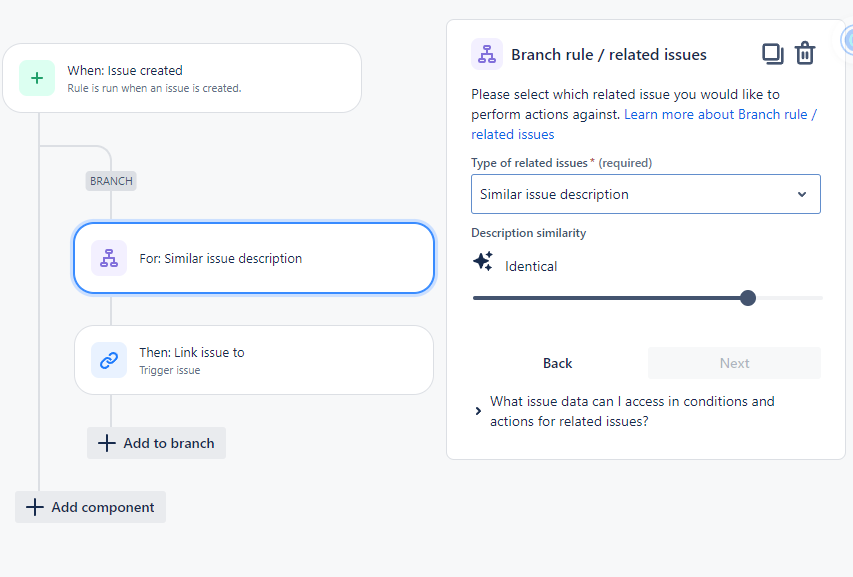Viewport: 853px width, 577px height.
Task: Open the 'Then: Link issue to' action step
Action: 254,360
